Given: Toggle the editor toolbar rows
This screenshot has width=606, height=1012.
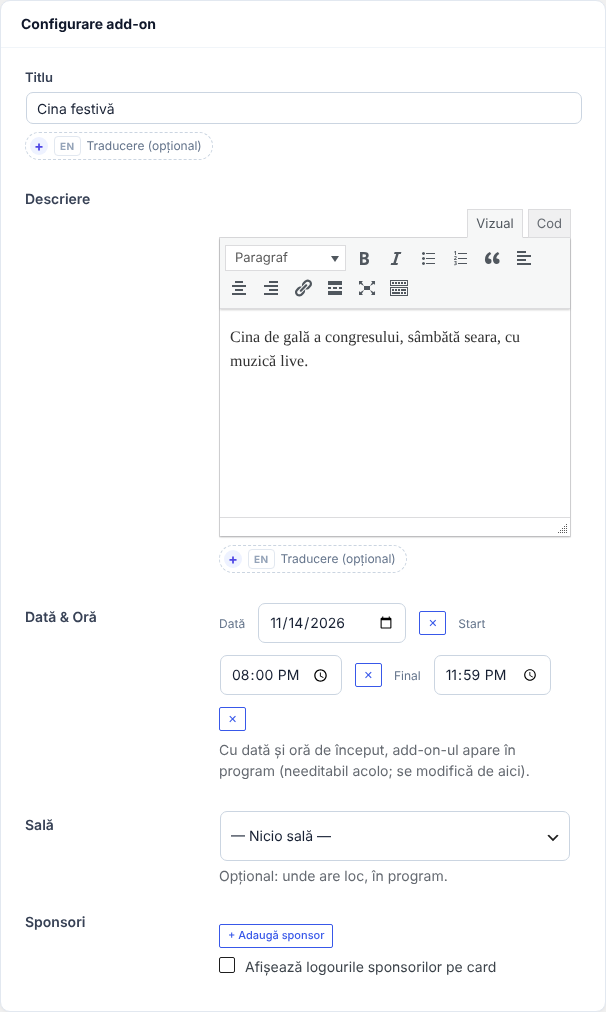Looking at the screenshot, I should (x=399, y=288).
